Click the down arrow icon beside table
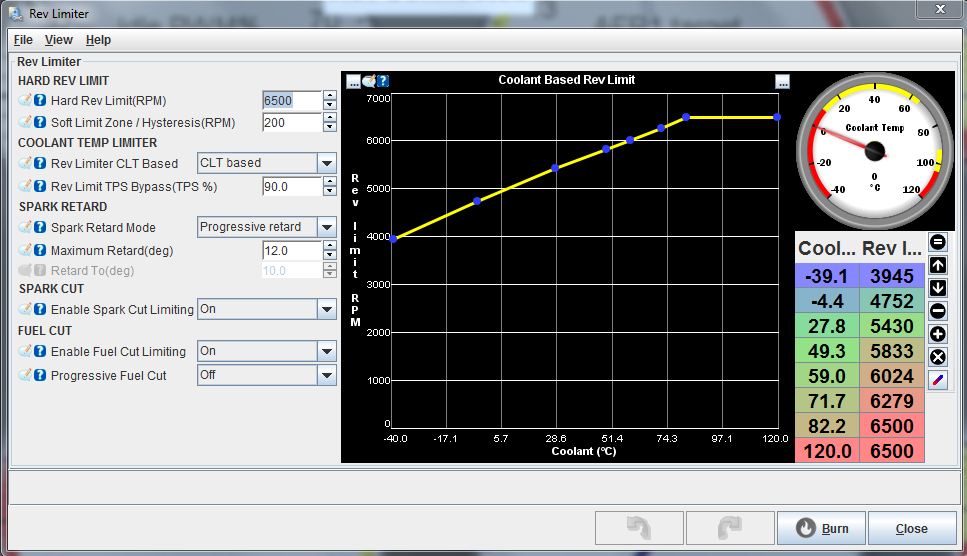This screenshot has height=556, width=967. [937, 288]
